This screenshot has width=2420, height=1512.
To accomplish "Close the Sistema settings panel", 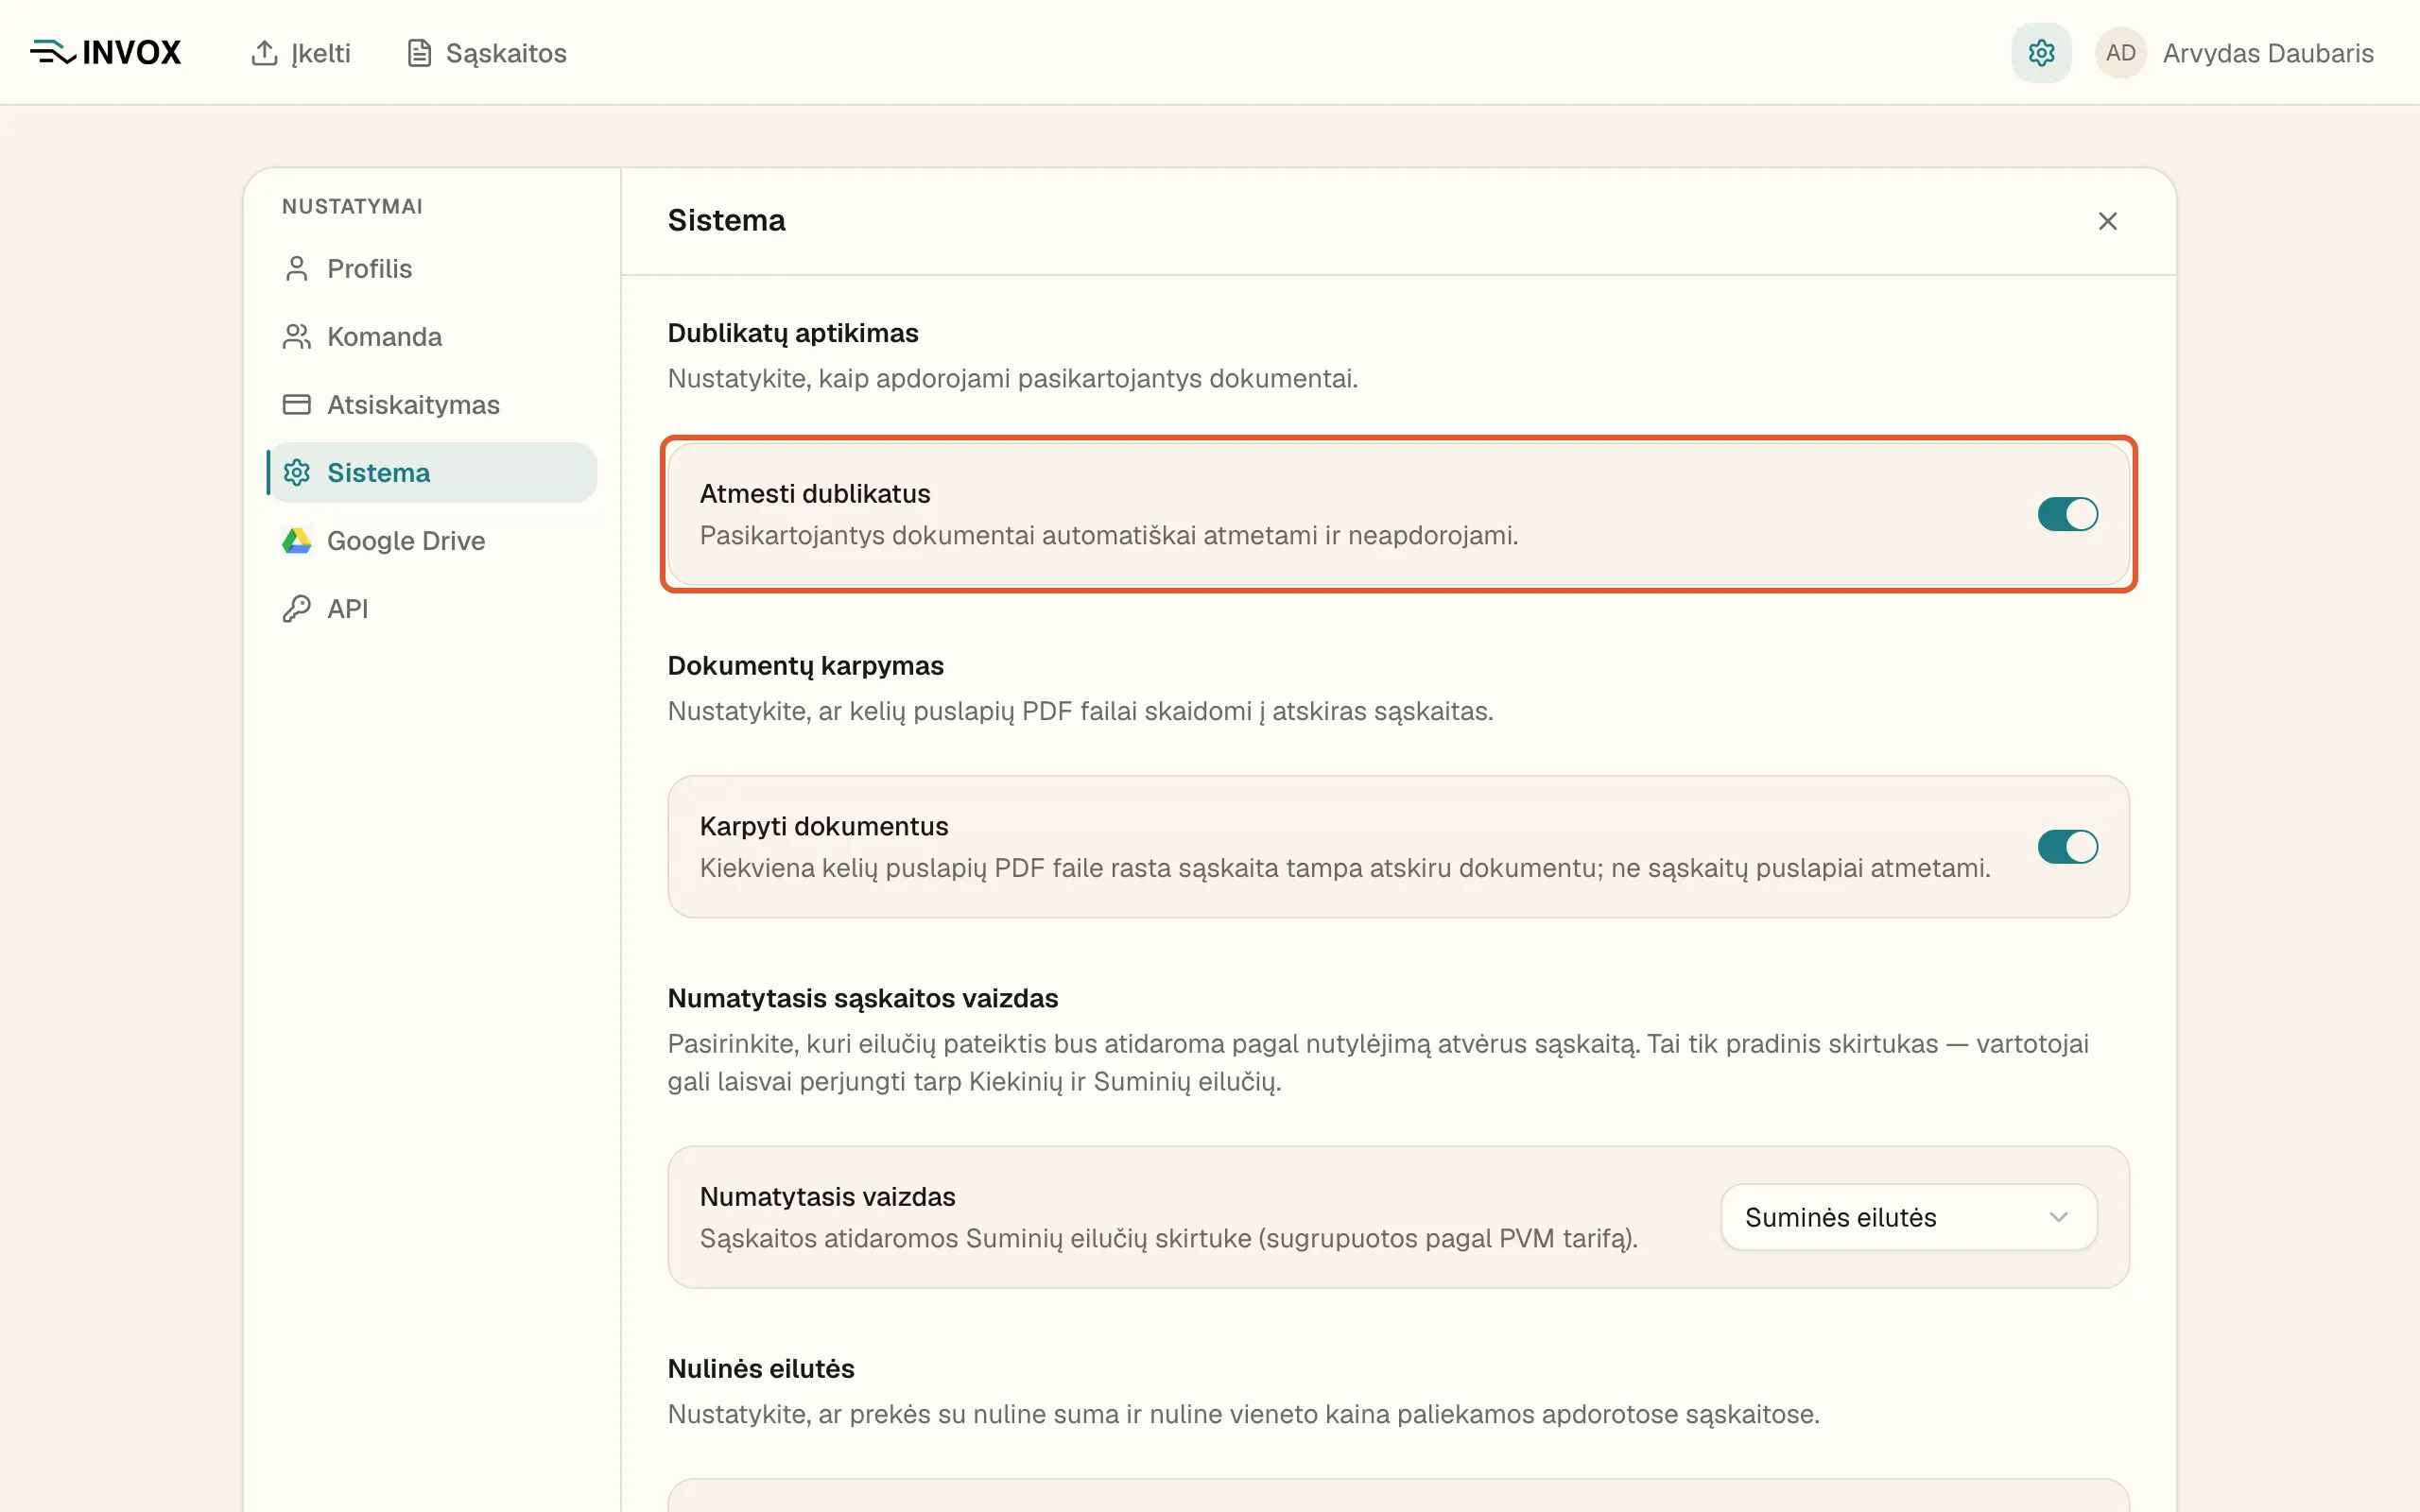I will click(x=2107, y=221).
